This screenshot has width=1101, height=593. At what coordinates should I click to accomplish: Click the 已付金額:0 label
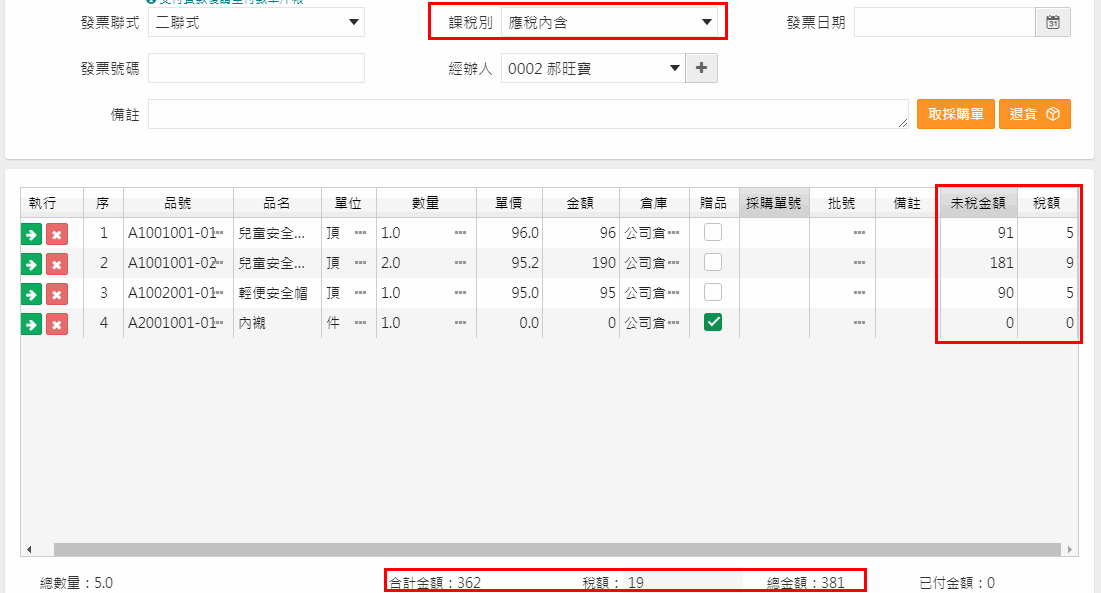956,582
